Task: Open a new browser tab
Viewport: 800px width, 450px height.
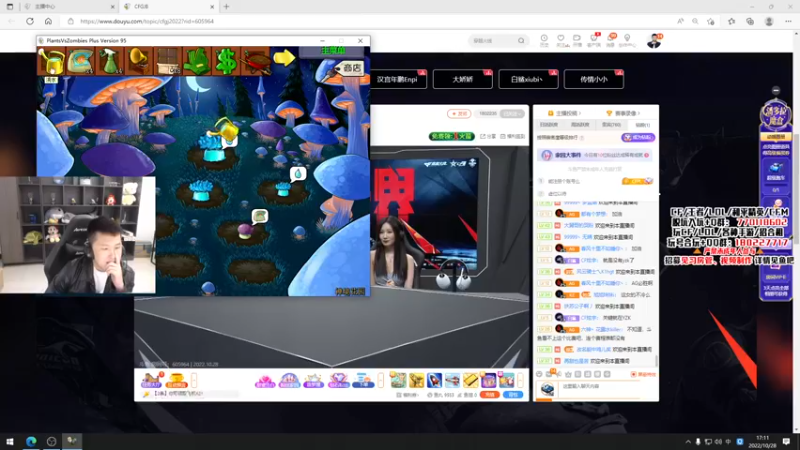Action: point(227,7)
